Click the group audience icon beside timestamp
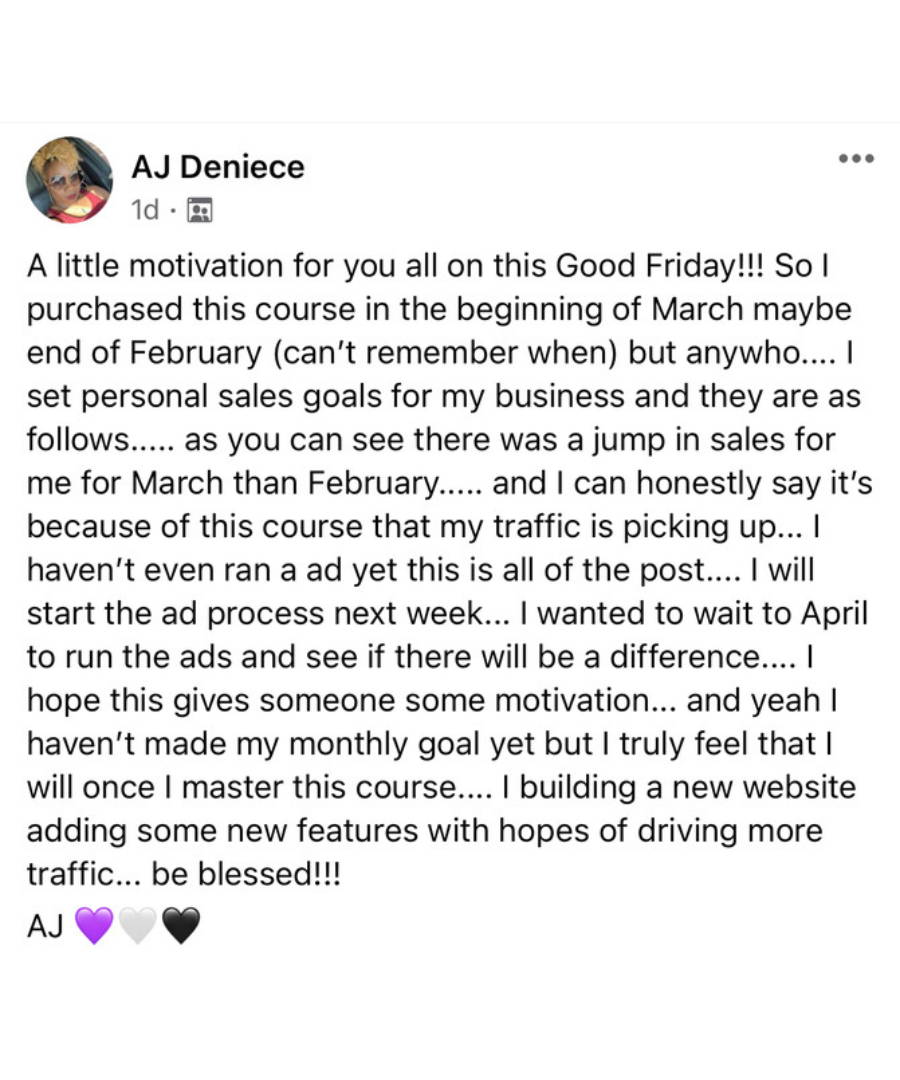This screenshot has width=900, height=1080. (x=200, y=210)
